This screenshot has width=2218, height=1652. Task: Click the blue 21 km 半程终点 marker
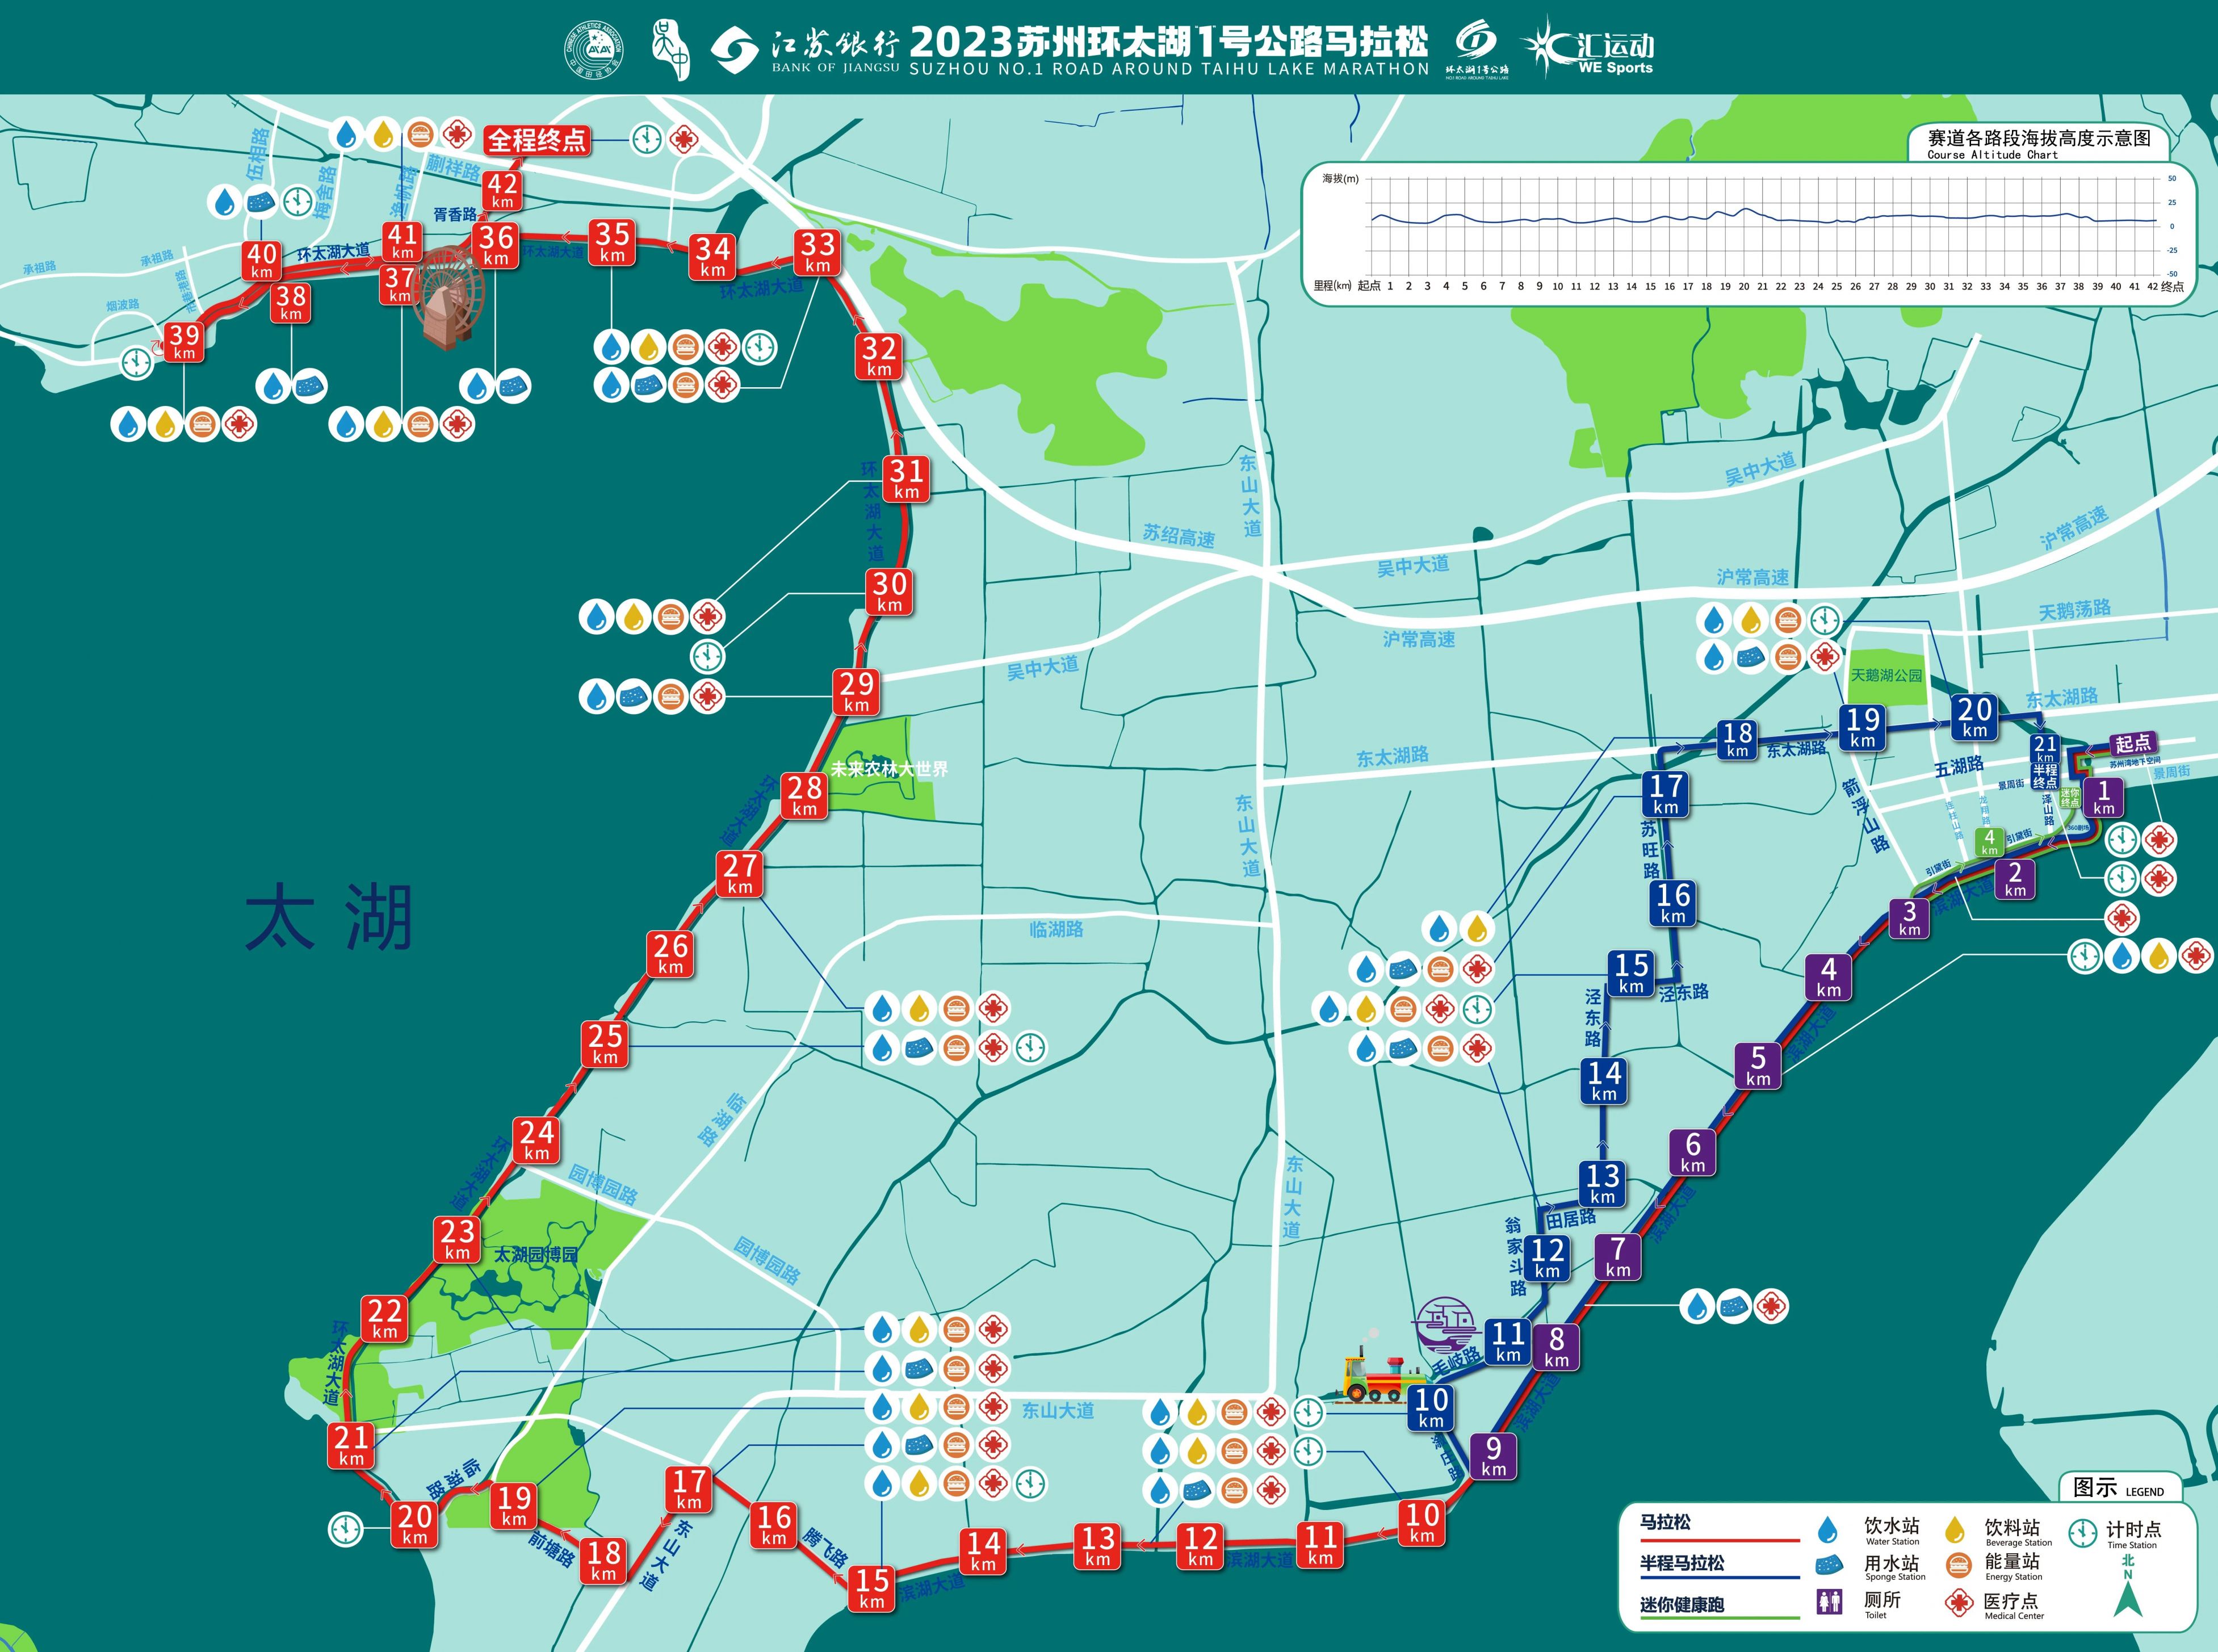2045,761
